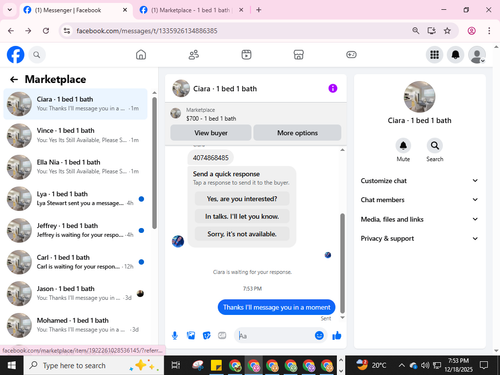Open the Carl - 1 bed 1 bath conversation
Viewport: 500px width, 375px height.
(75, 262)
